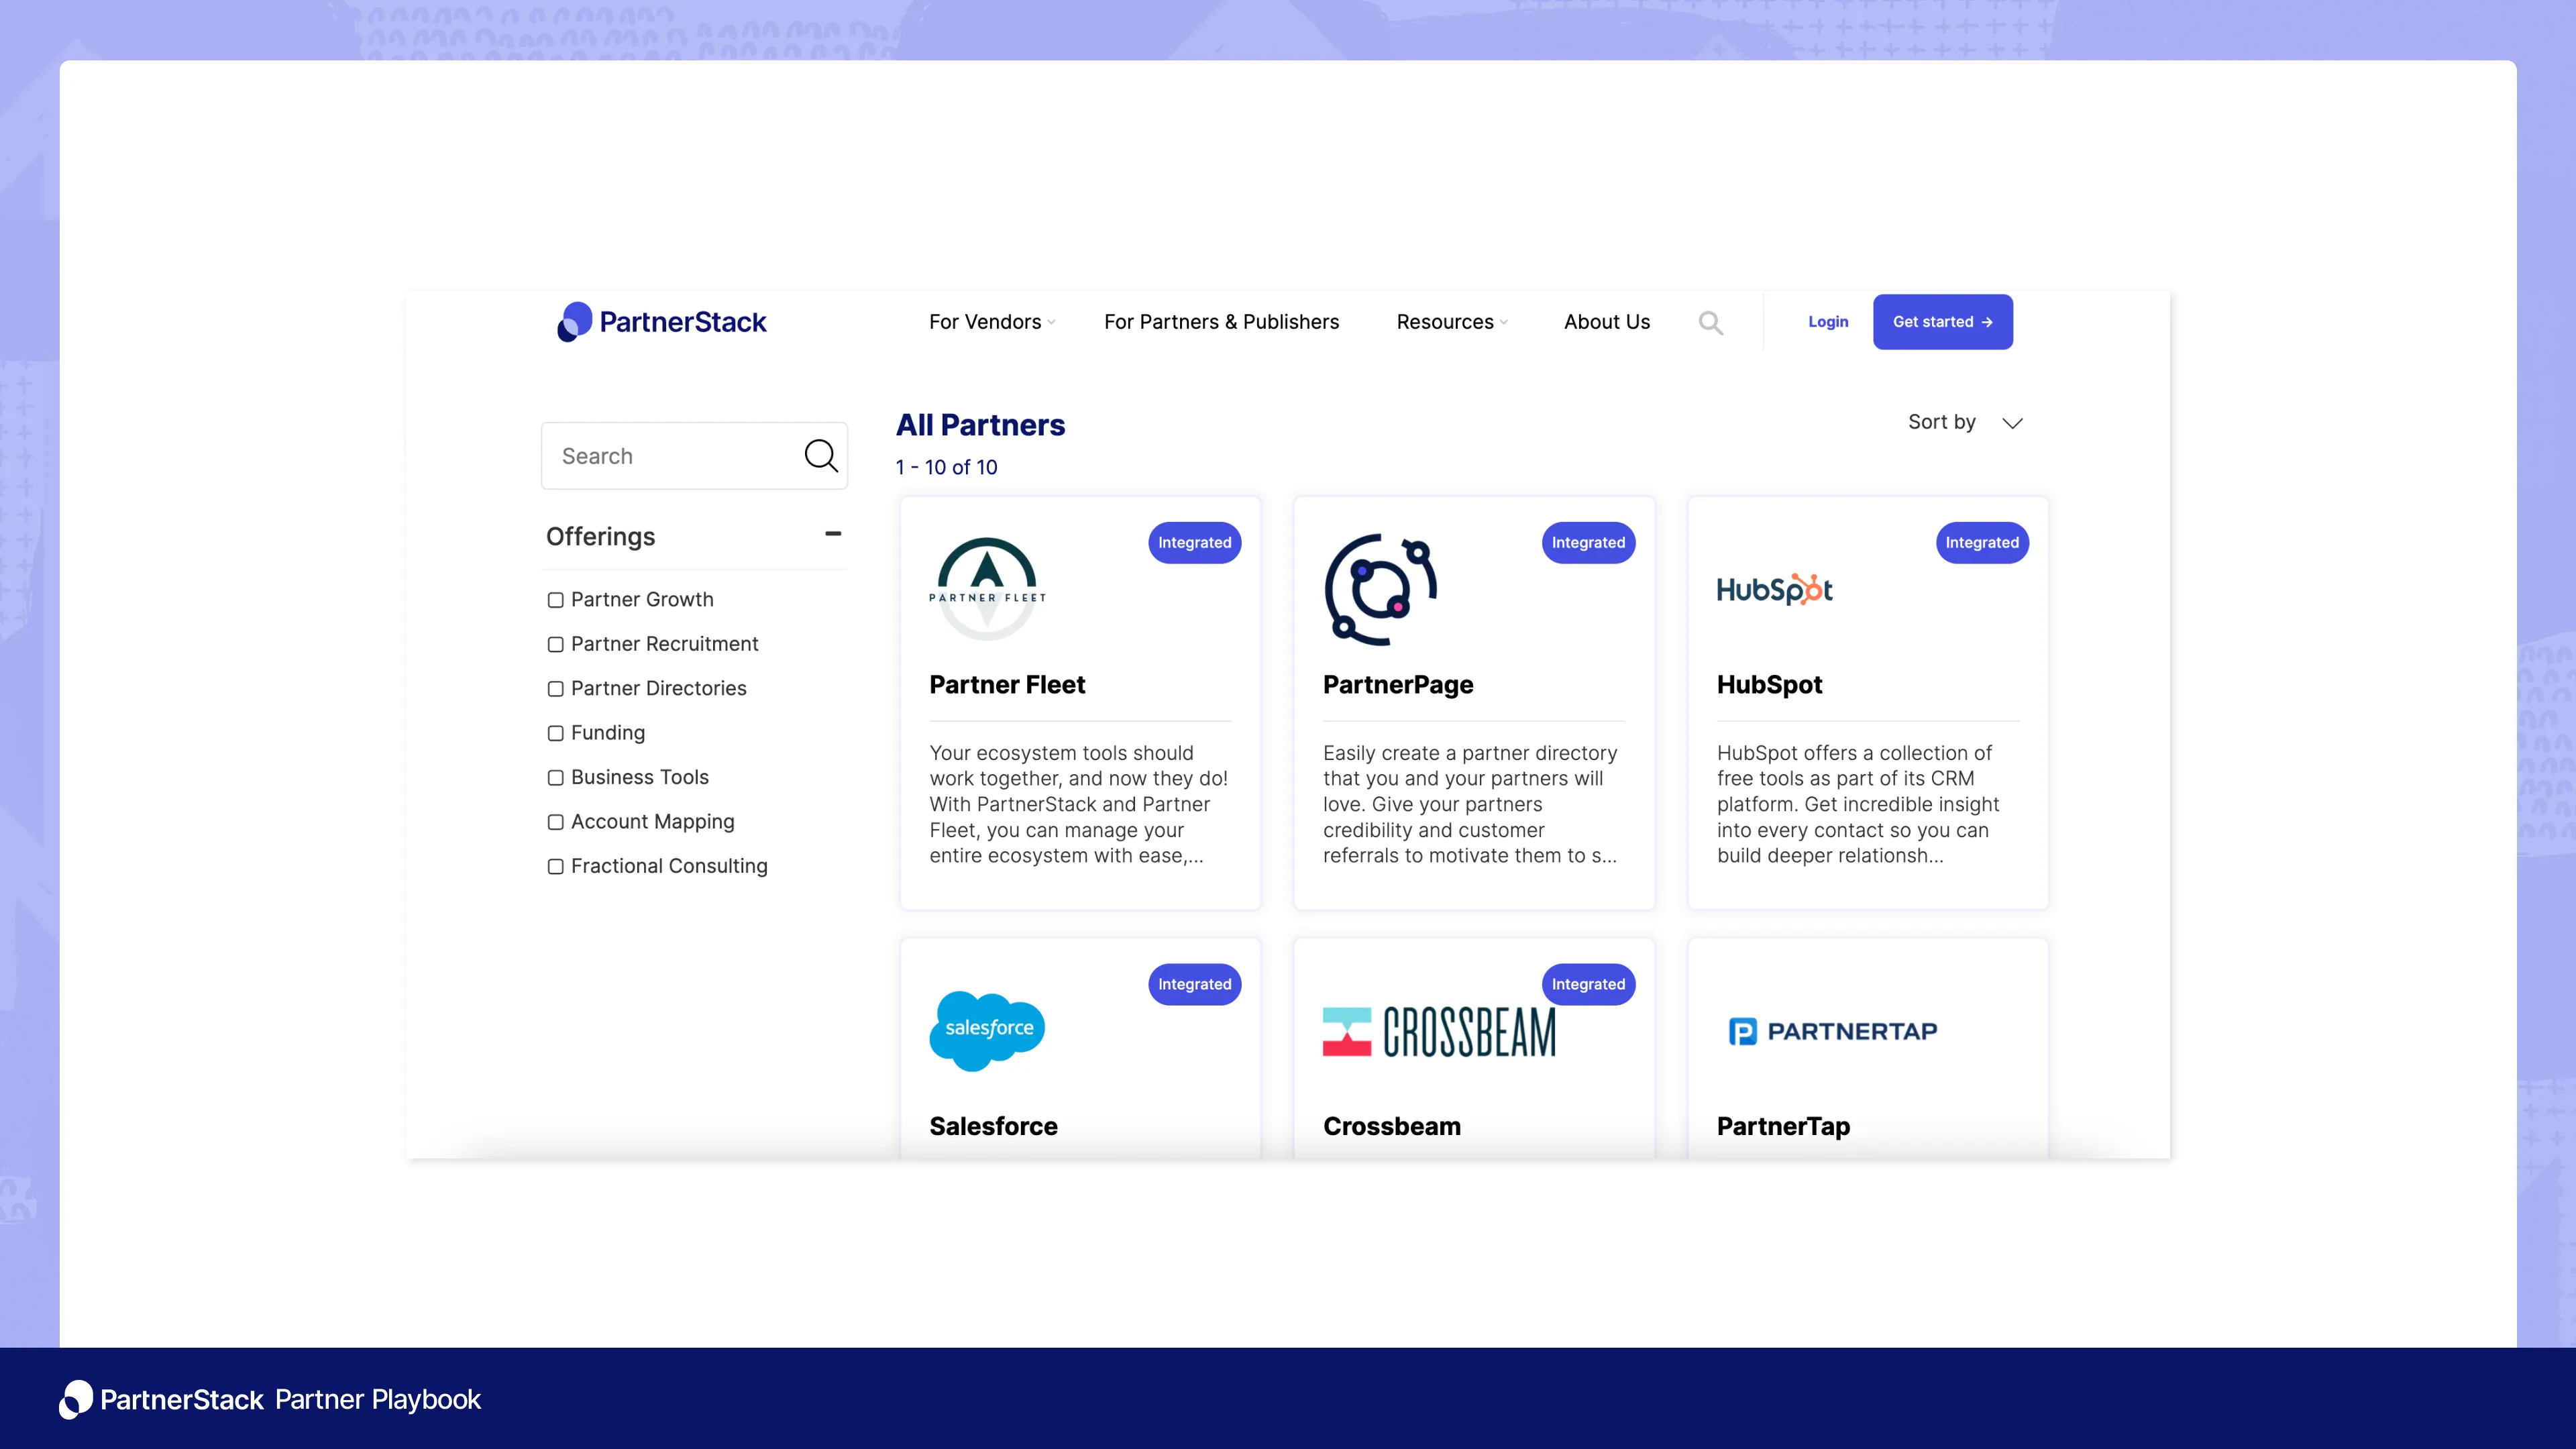Screen dimensions: 2576x1449
Task: Click the PartnerPage orbit logo
Action: point(1380,589)
